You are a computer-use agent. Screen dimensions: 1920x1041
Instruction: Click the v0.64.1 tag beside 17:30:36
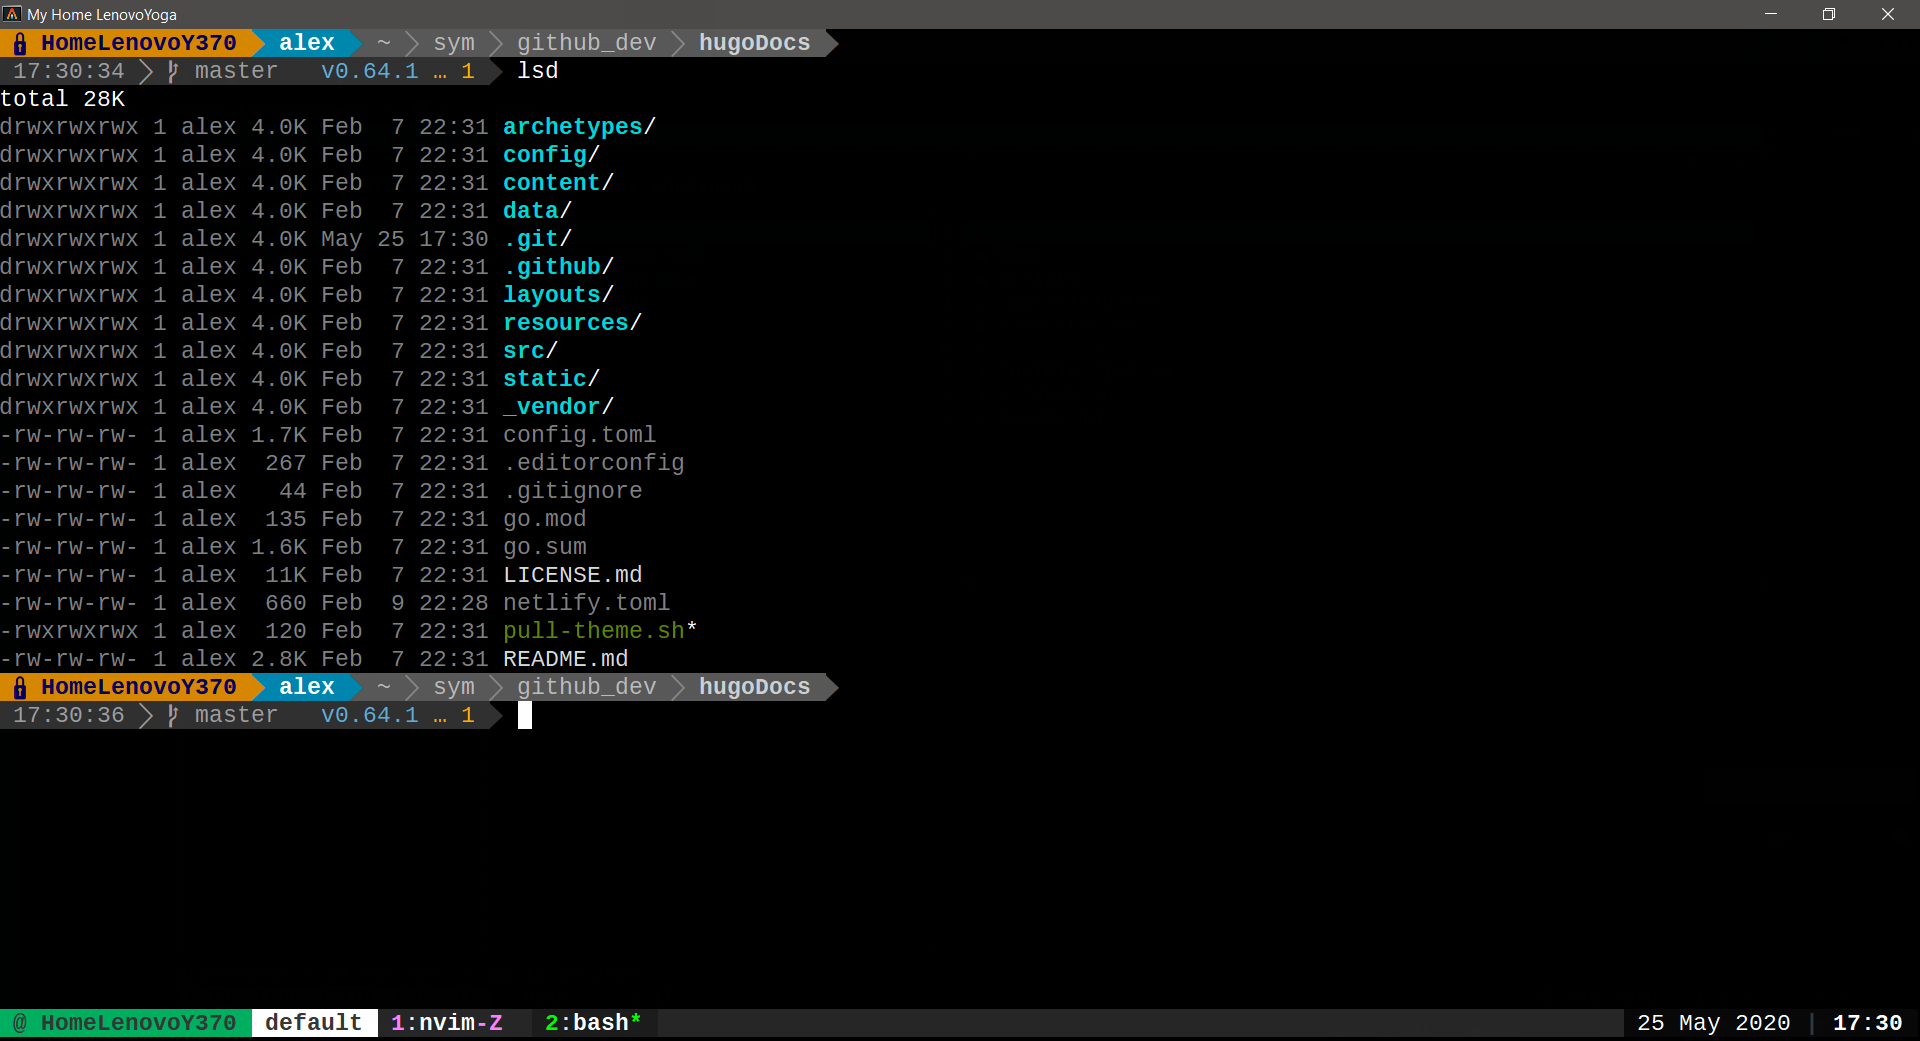coord(369,715)
